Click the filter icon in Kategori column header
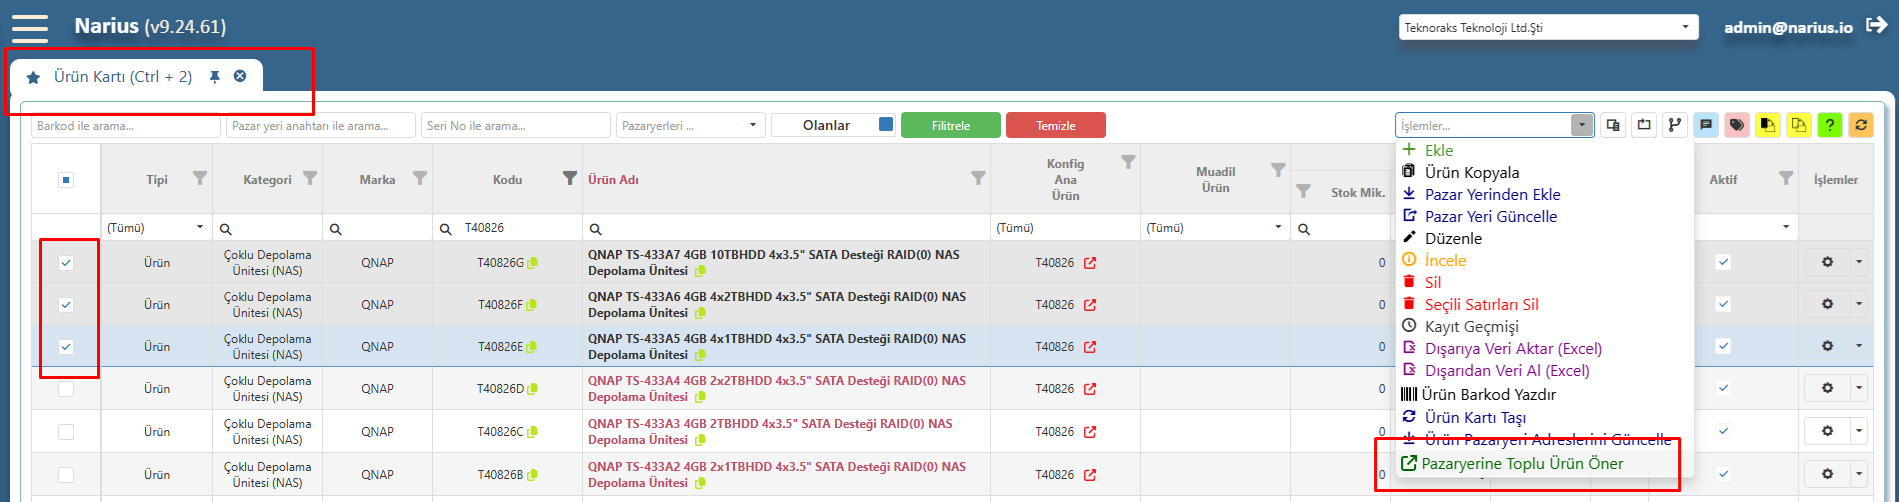Screen dimensions: 1899x502 click(x=310, y=178)
